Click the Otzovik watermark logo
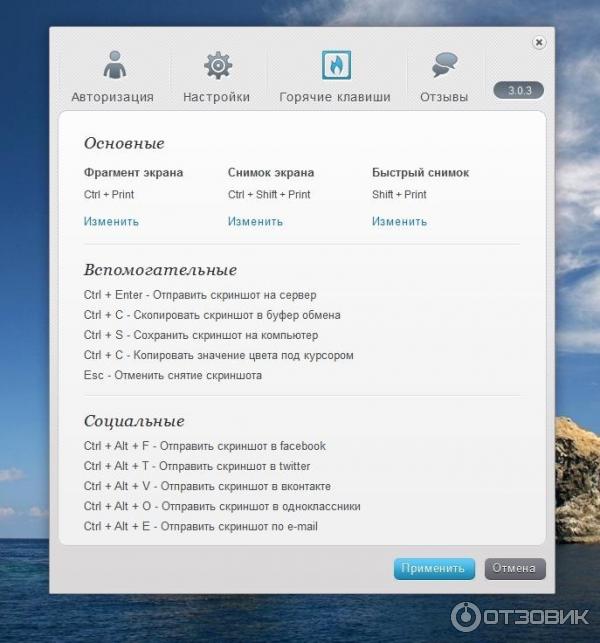The width and height of the screenshot is (600, 643). [522, 615]
